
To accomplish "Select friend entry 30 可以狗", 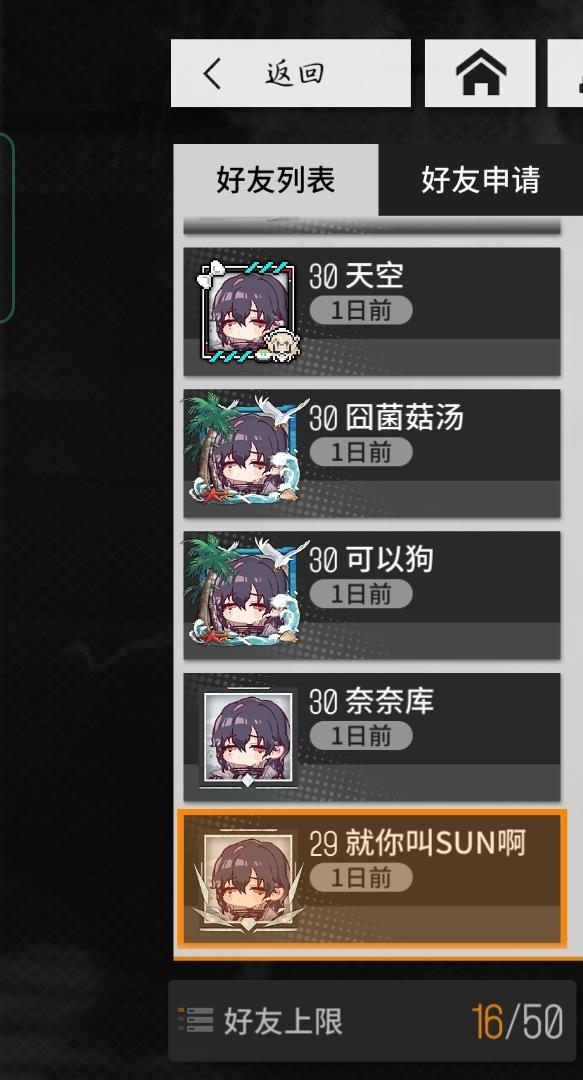I will [x=372, y=595].
